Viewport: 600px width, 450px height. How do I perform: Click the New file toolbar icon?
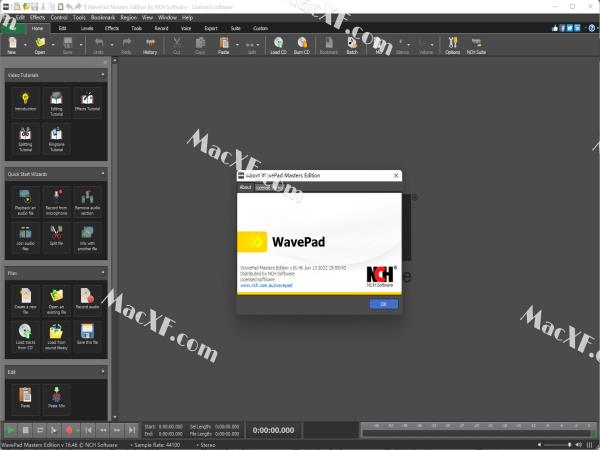click(12, 45)
